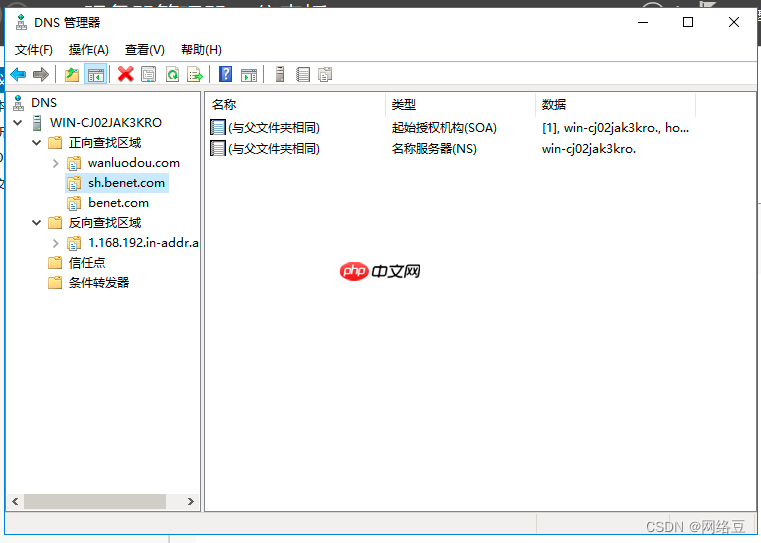Sort by the 名称 column header
This screenshot has width=761, height=543.
point(296,104)
